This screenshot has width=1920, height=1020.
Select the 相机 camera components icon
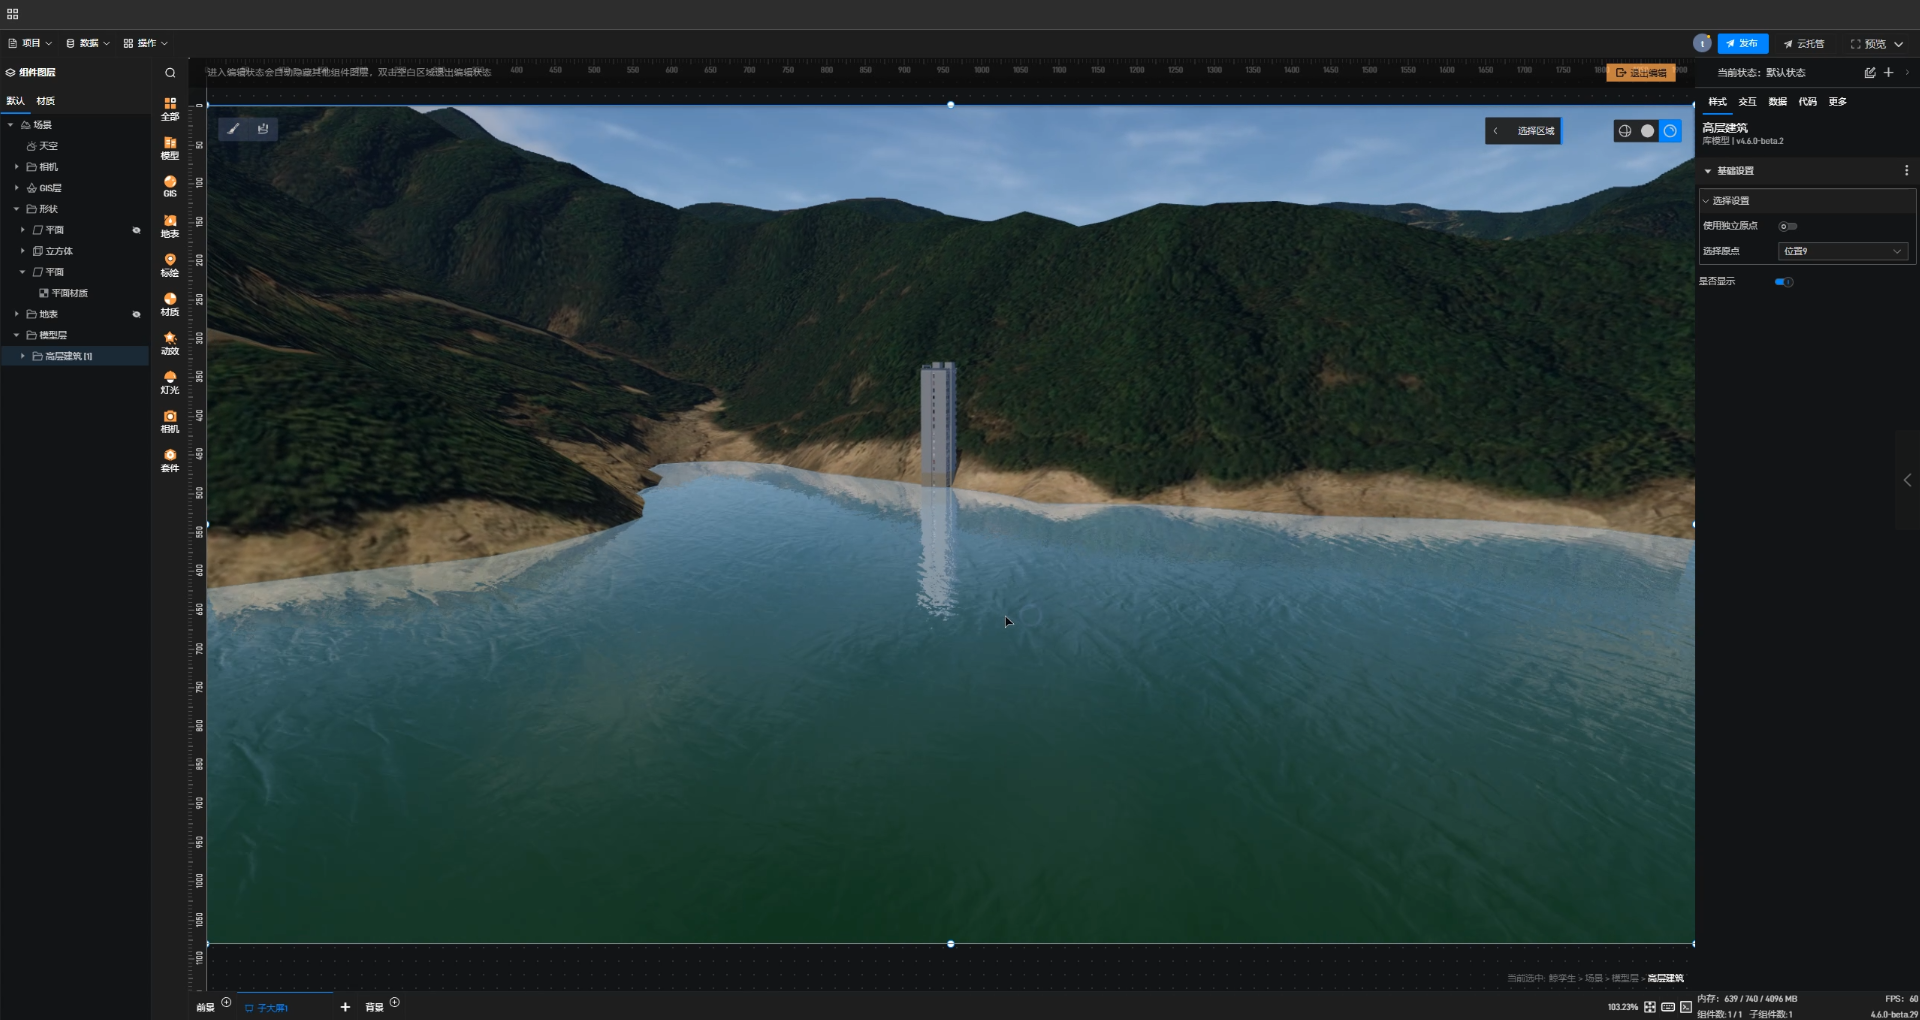pos(168,421)
